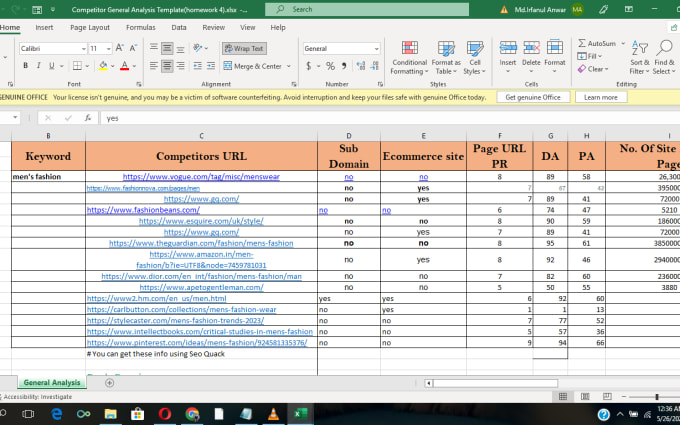Image resolution: width=680 pixels, height=425 pixels.
Task: Open the Alignment dialog launcher
Action: tap(294, 84)
